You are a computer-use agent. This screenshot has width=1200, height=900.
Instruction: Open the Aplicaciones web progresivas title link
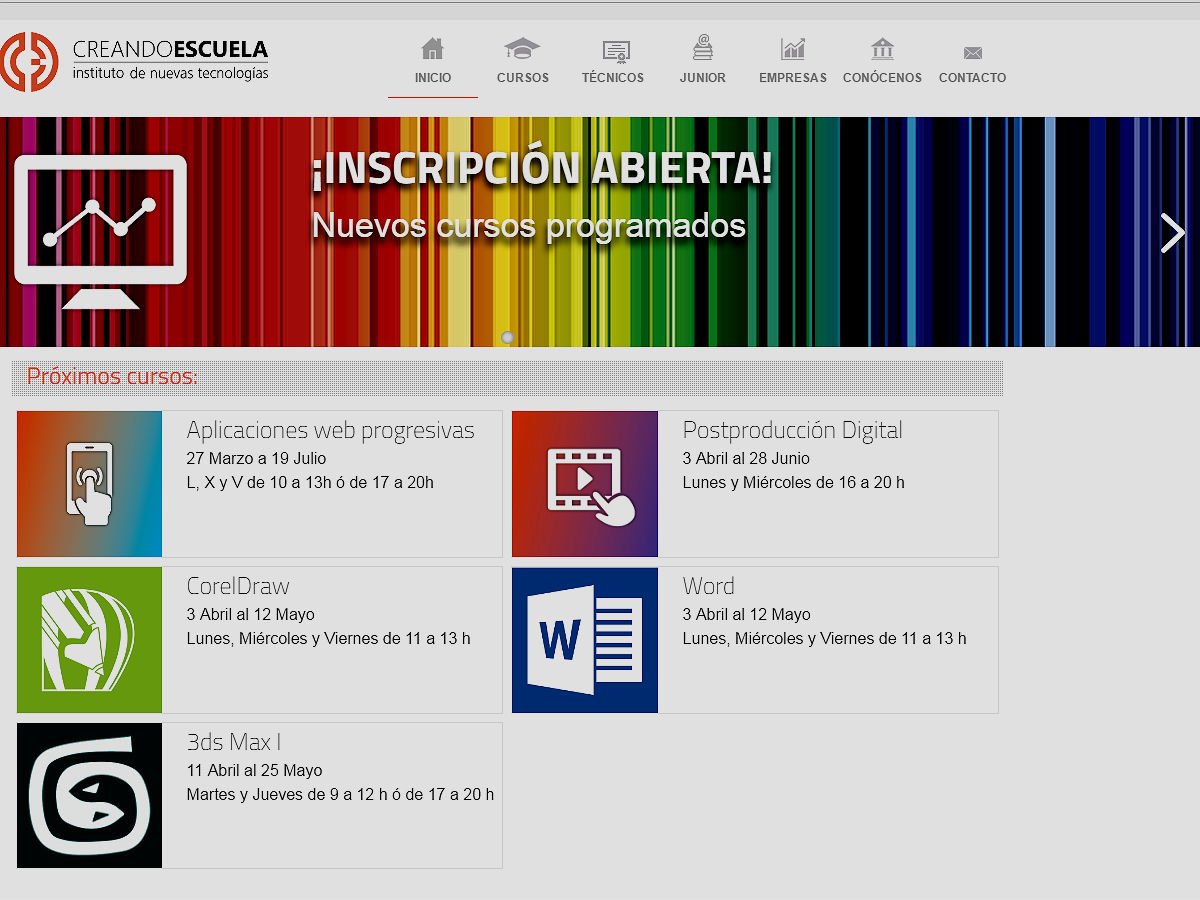[x=330, y=431]
